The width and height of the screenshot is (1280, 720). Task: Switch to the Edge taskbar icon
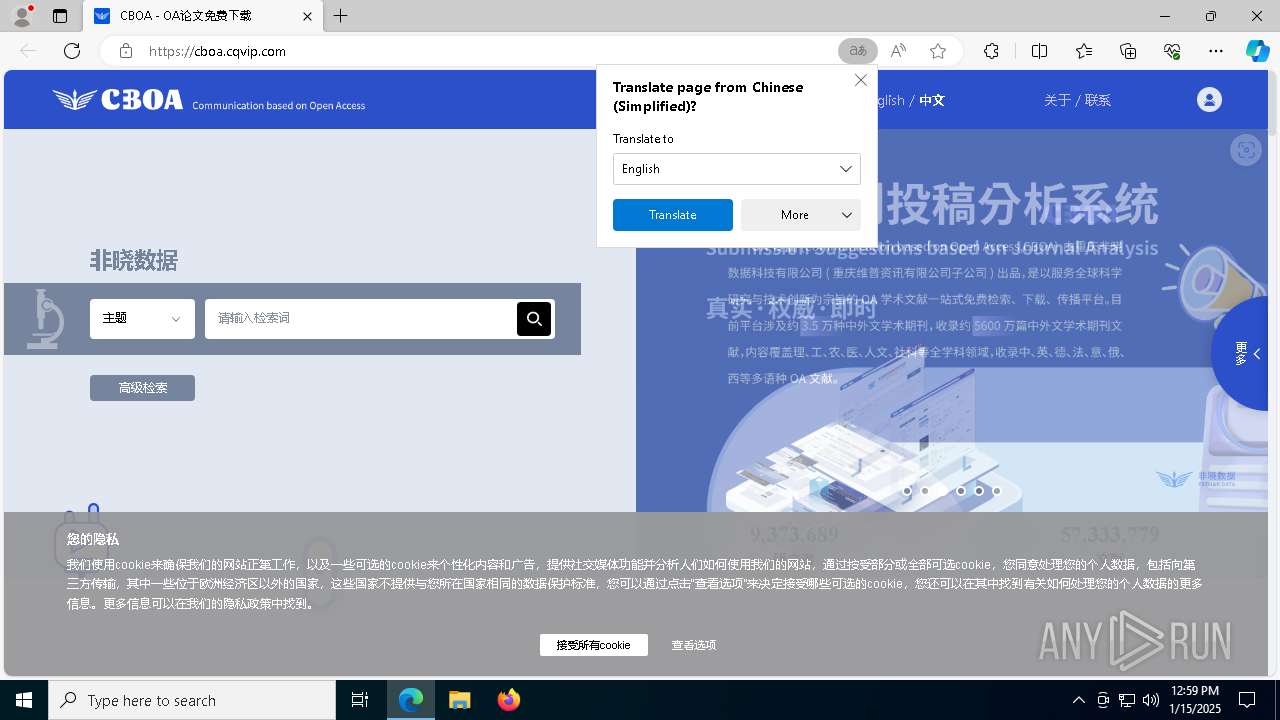click(x=411, y=700)
